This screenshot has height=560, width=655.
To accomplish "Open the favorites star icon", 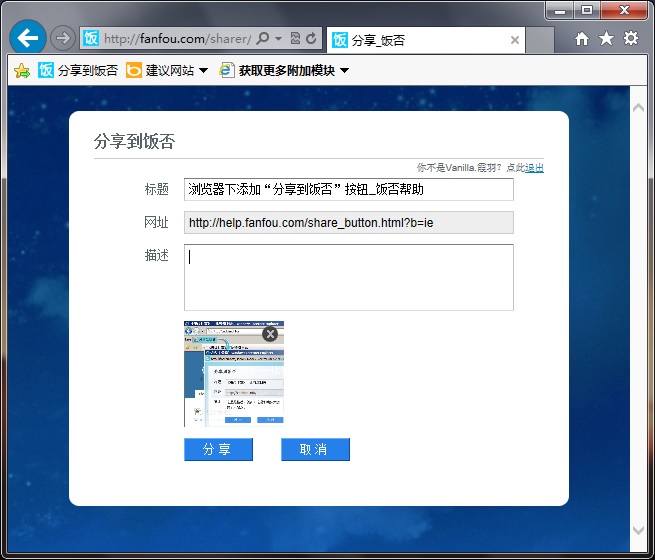I will 606,39.
